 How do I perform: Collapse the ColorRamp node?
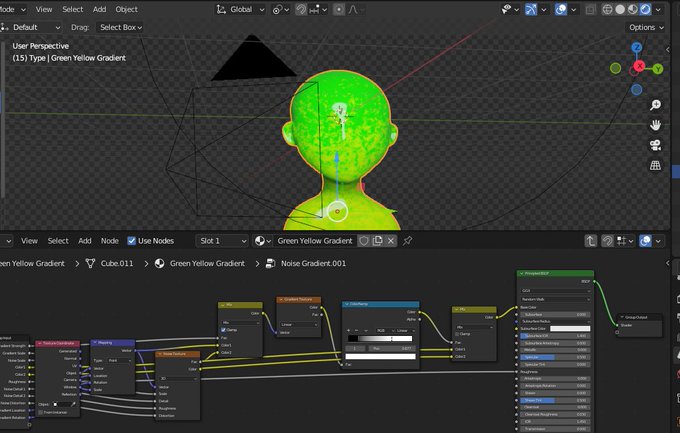coord(347,304)
